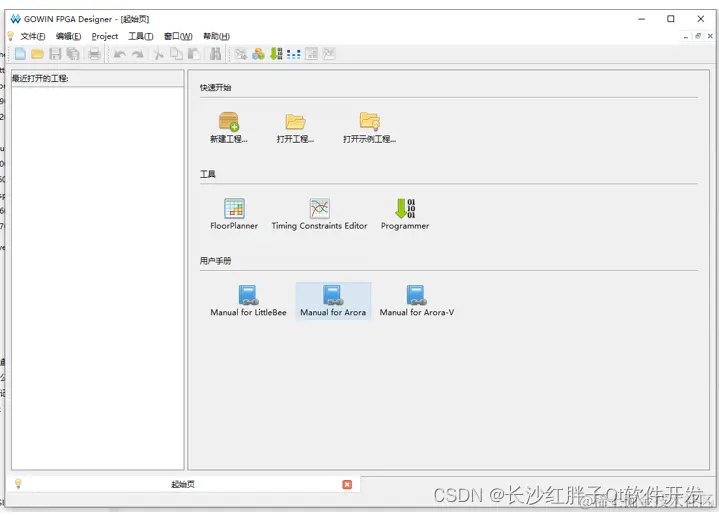
Task: Launch Programmer from the tools section
Action: tap(405, 214)
